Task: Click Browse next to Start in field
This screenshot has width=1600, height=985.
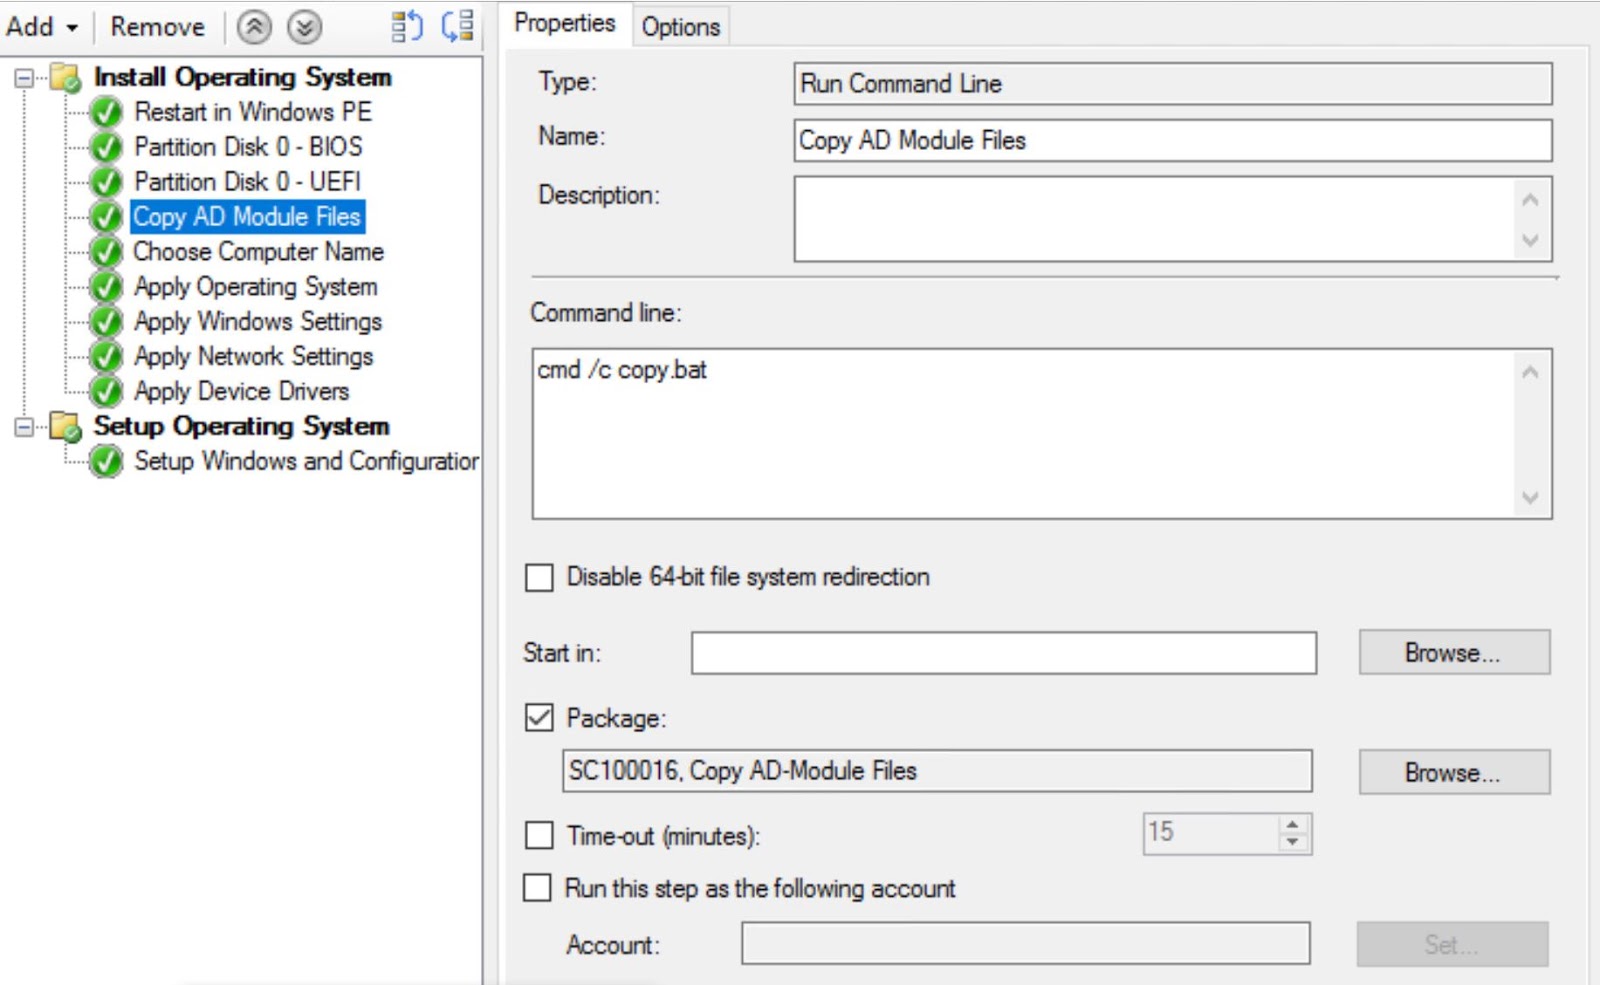Action: tap(1453, 652)
